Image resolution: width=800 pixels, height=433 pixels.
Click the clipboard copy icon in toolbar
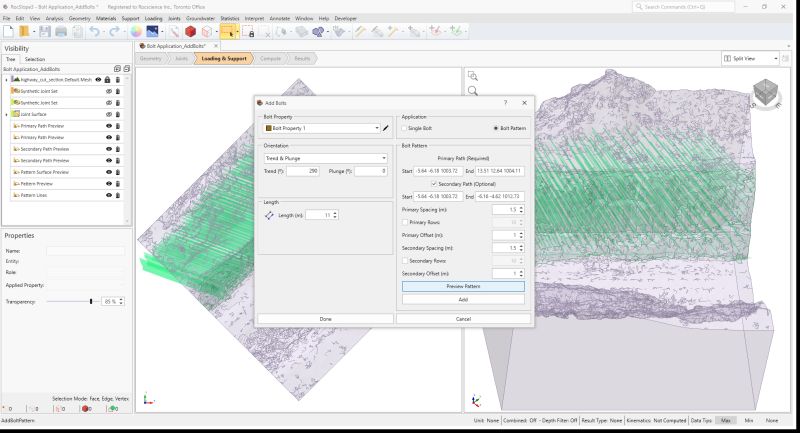click(77, 32)
